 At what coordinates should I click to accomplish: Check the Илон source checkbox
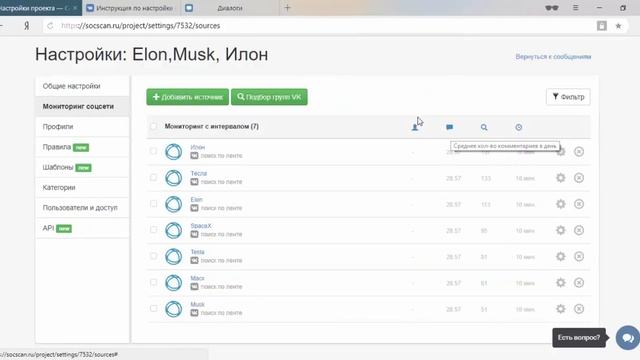click(153, 151)
